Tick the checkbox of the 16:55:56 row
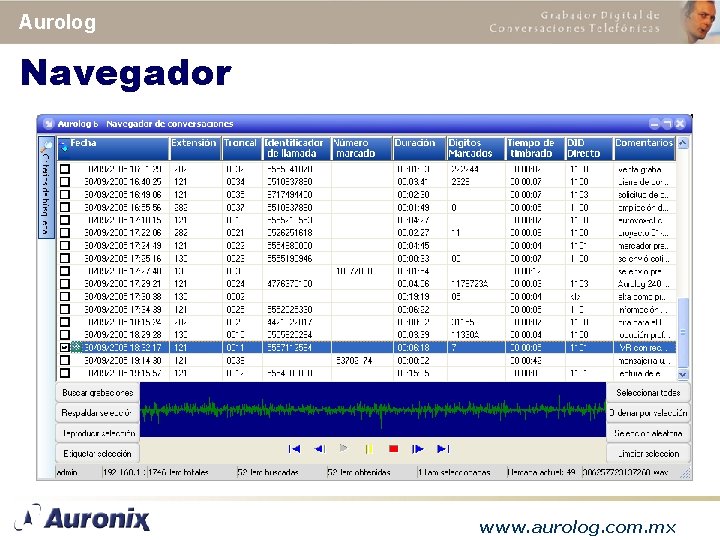The width and height of the screenshot is (720, 540). point(65,208)
